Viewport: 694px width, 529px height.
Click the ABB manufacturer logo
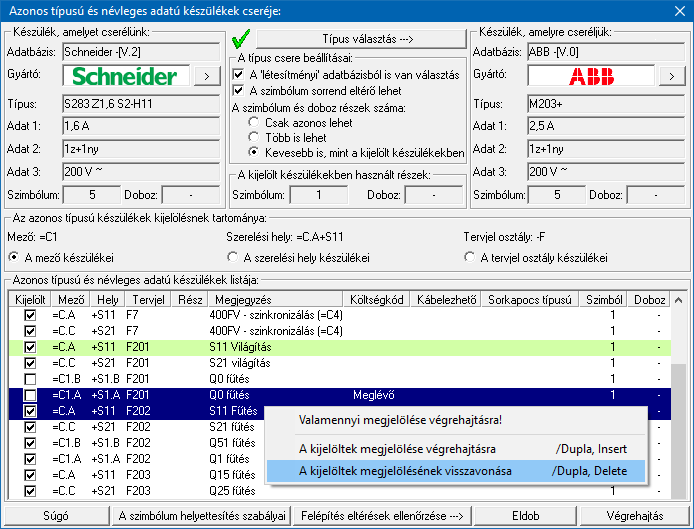591,76
